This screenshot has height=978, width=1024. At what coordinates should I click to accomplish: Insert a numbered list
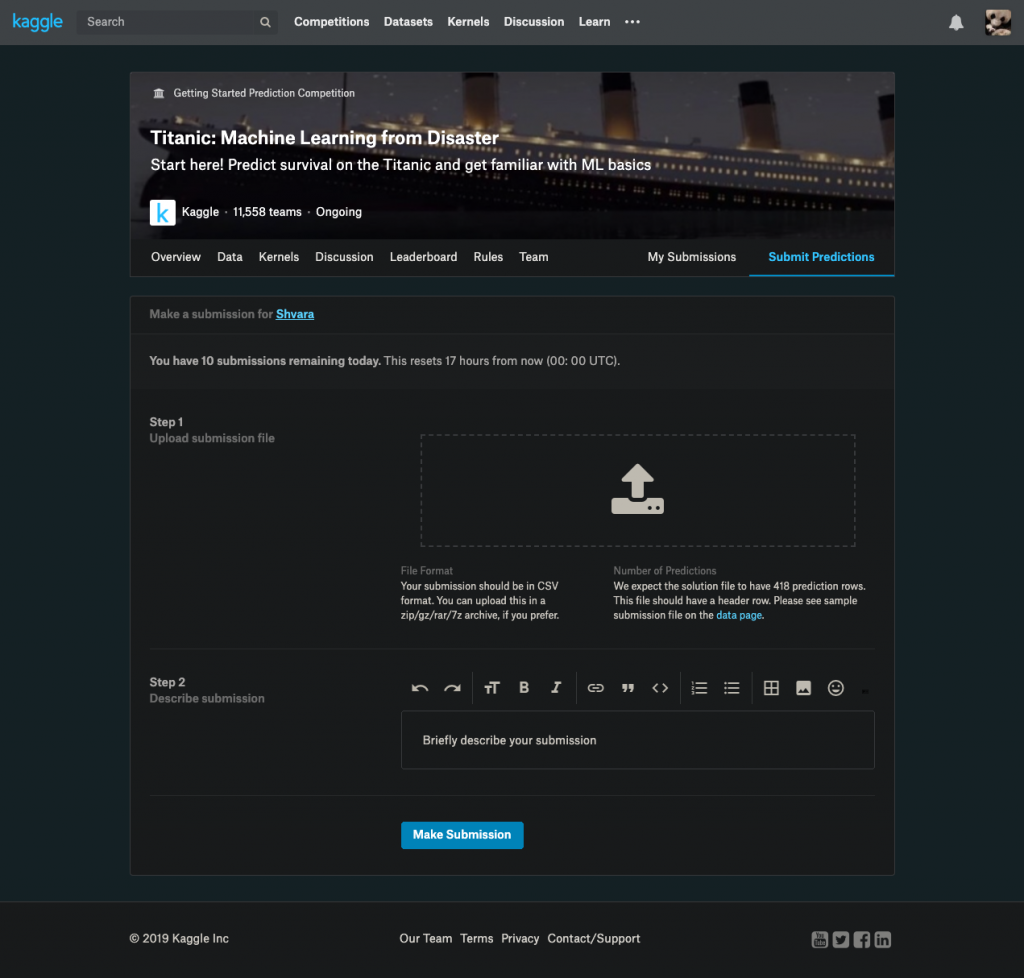coord(699,688)
